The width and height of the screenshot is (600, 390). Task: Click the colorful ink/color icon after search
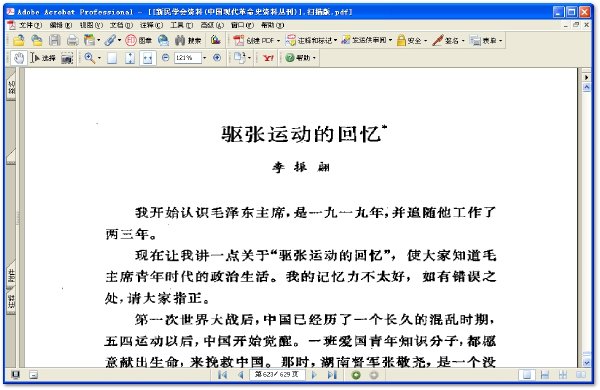[215, 40]
